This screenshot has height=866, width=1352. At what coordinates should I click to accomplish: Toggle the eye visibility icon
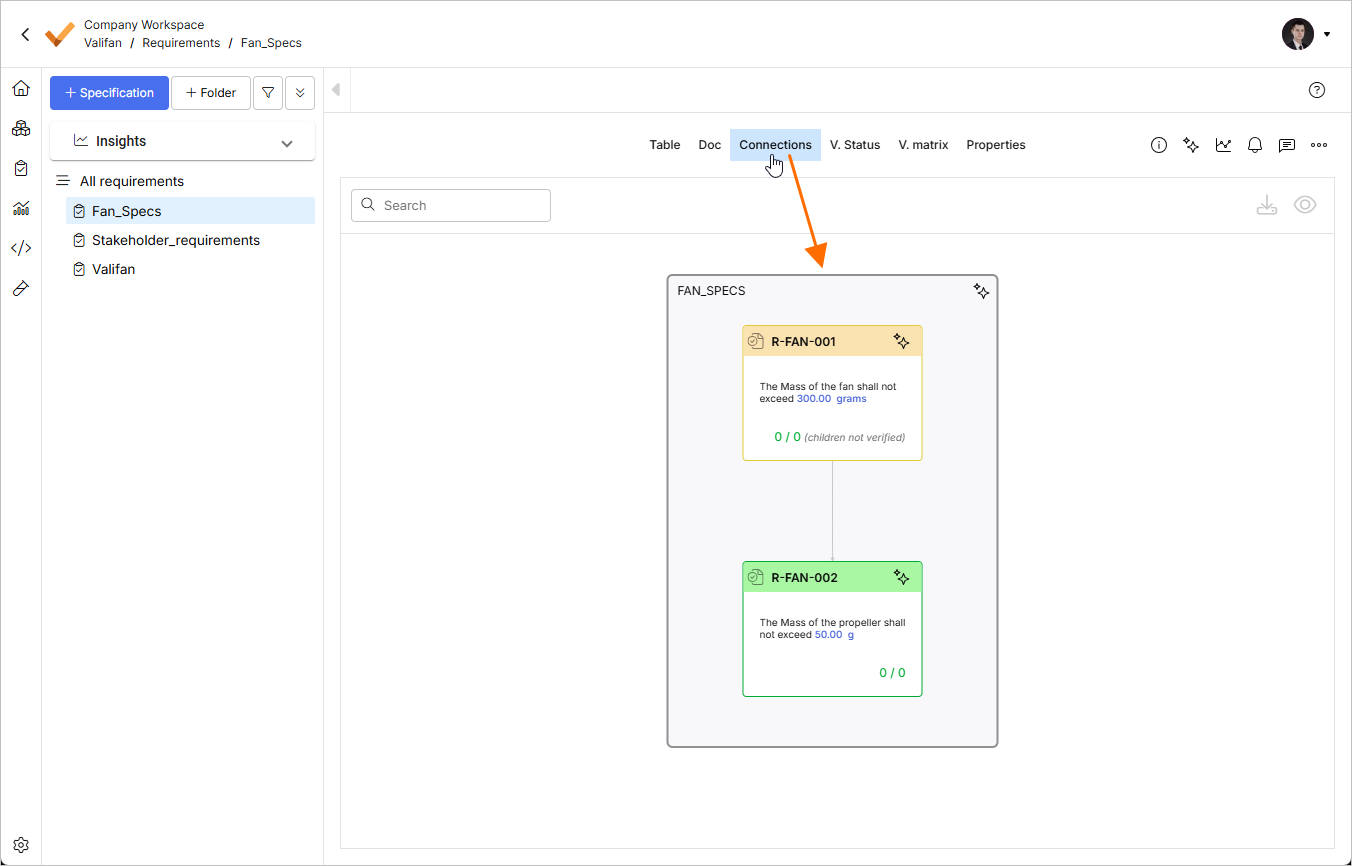(1304, 205)
